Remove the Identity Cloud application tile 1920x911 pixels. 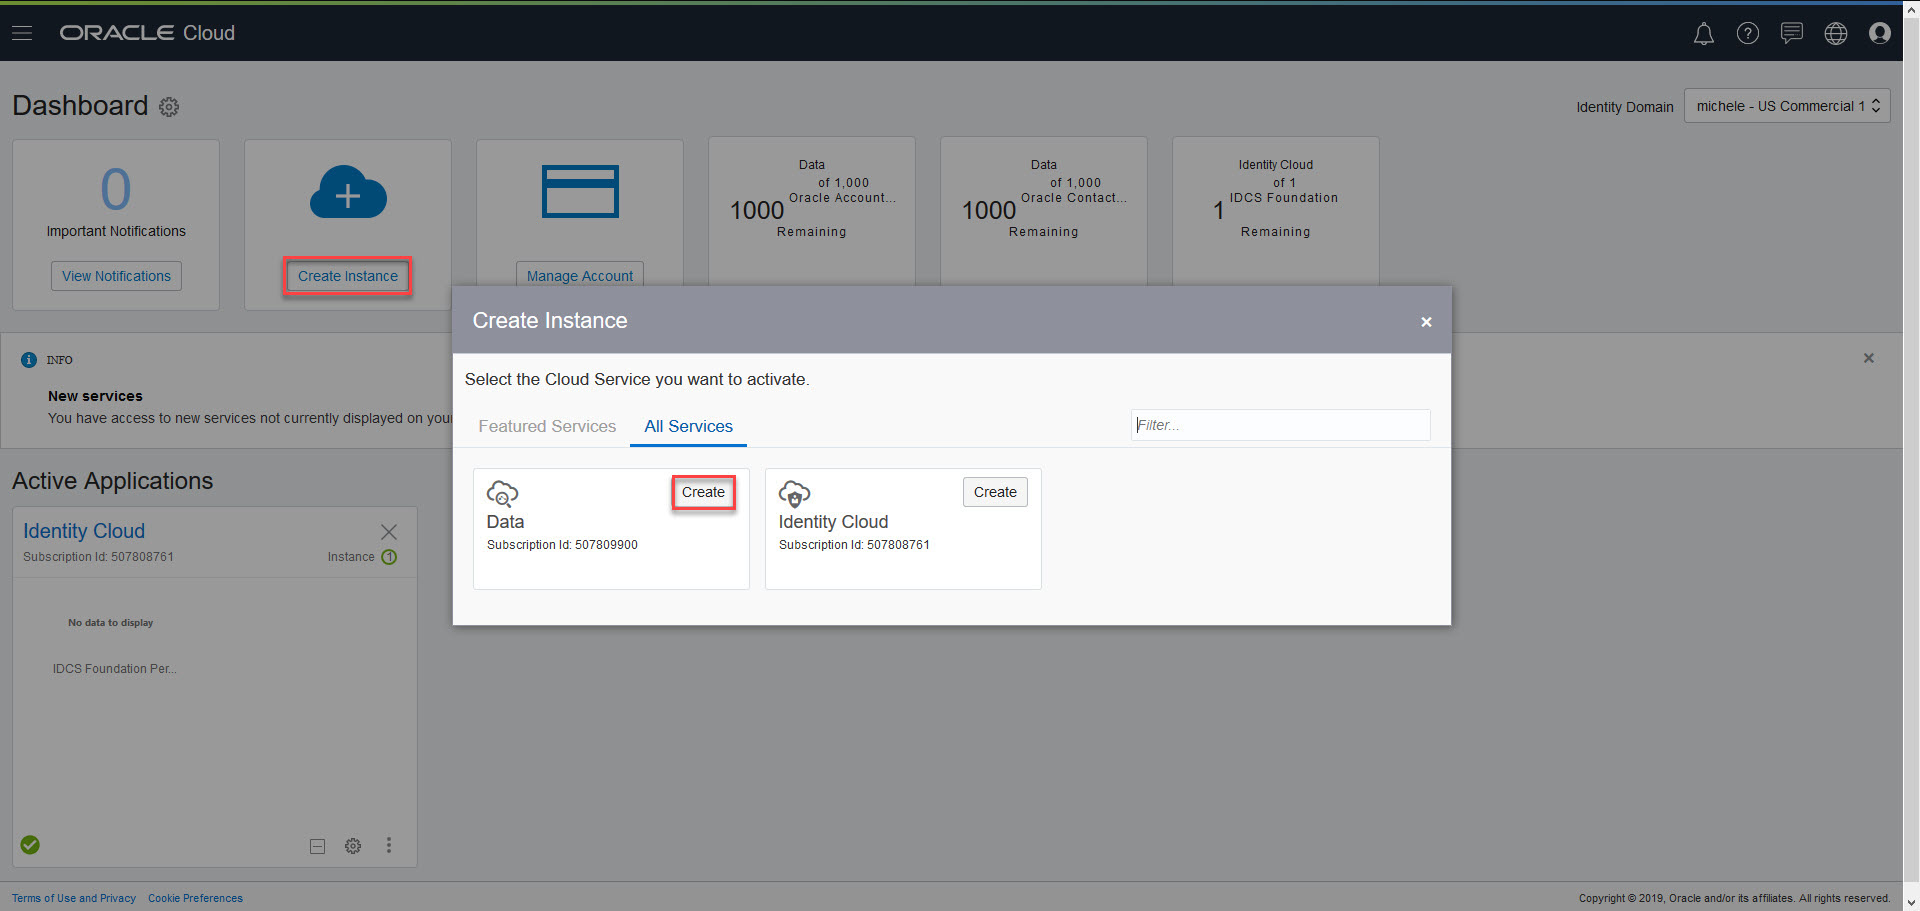389,532
